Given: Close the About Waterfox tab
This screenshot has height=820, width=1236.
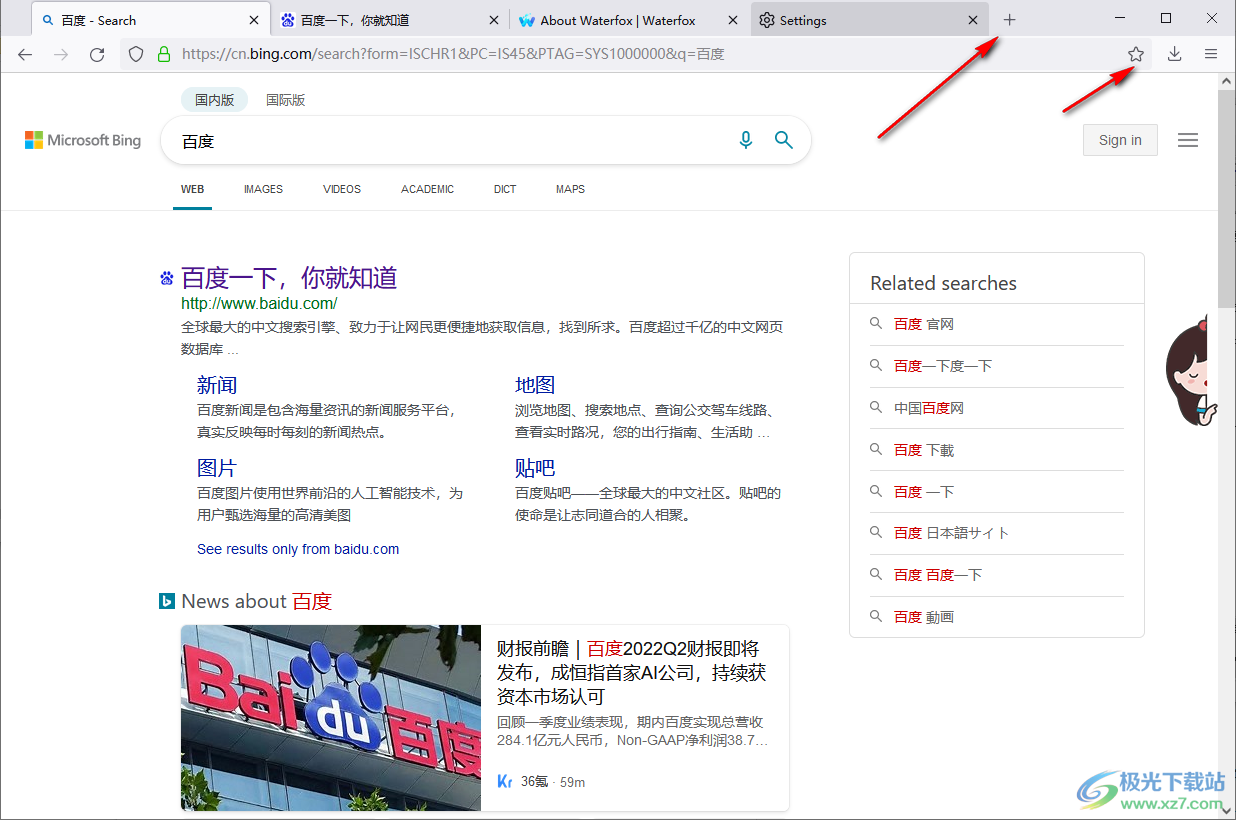Looking at the screenshot, I should coord(734,20).
